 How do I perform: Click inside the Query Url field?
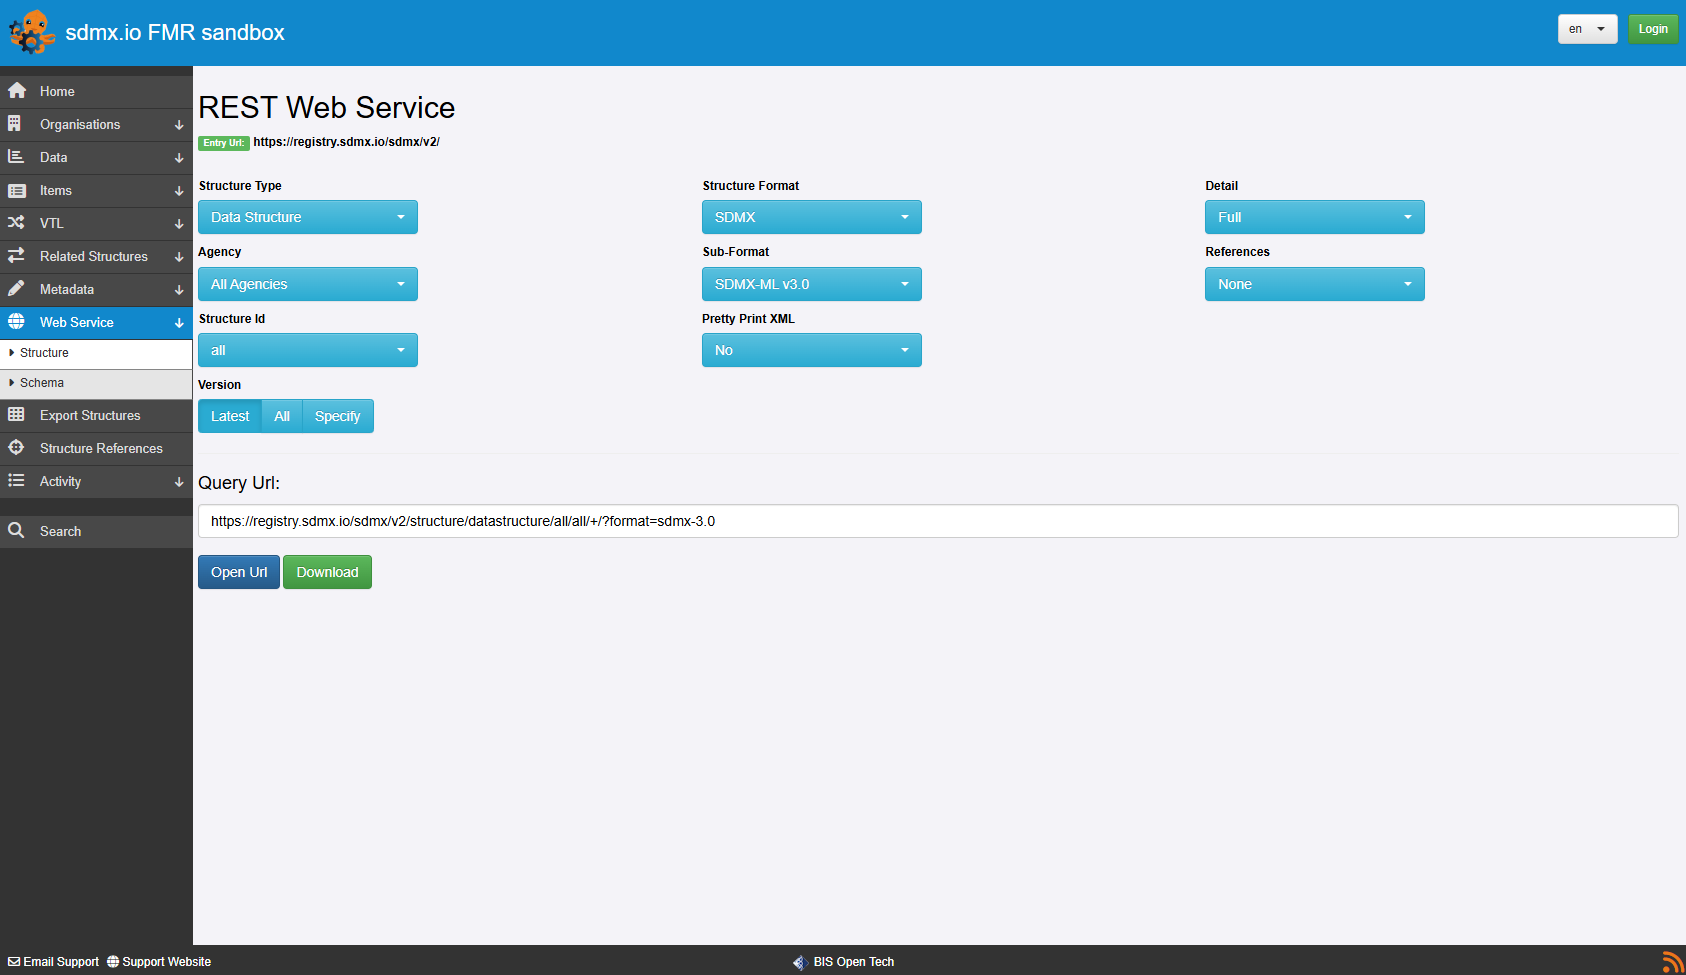click(x=937, y=521)
